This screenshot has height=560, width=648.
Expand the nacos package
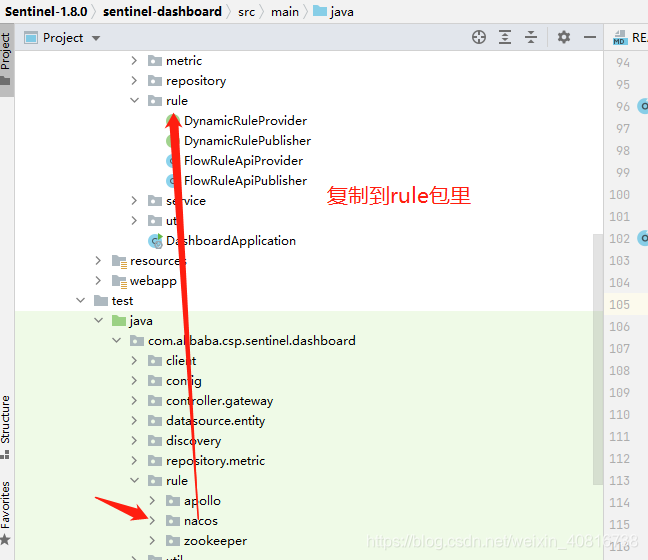(152, 520)
